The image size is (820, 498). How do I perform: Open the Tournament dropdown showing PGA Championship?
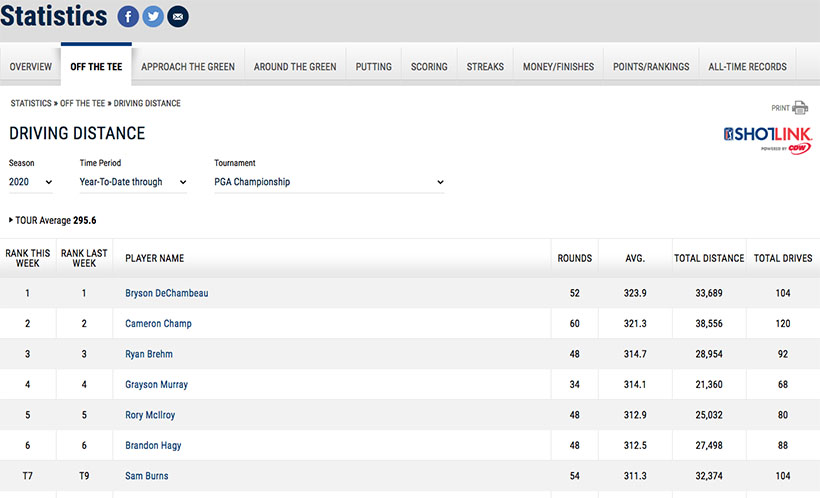(329, 182)
